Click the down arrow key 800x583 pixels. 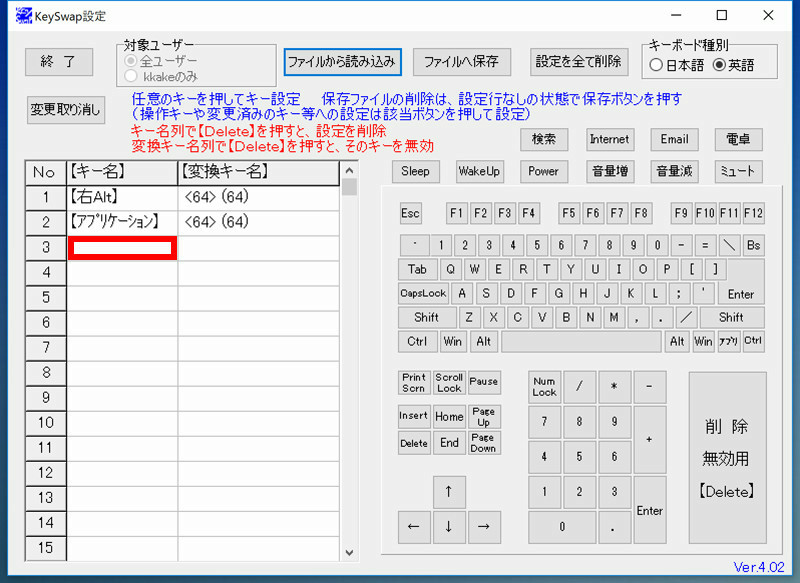tap(449, 527)
